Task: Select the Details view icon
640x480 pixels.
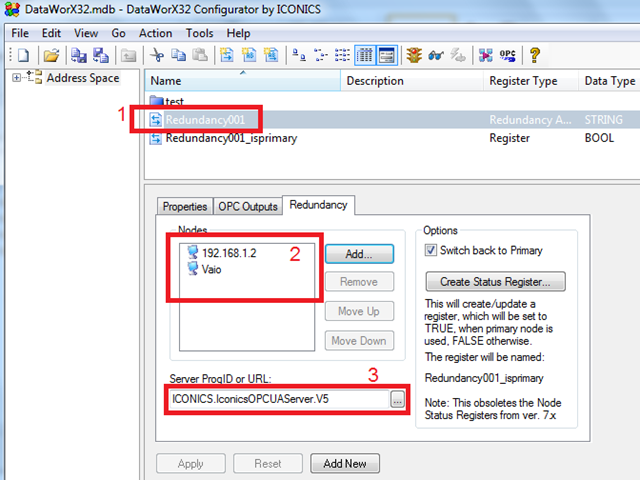Action: tap(365, 55)
